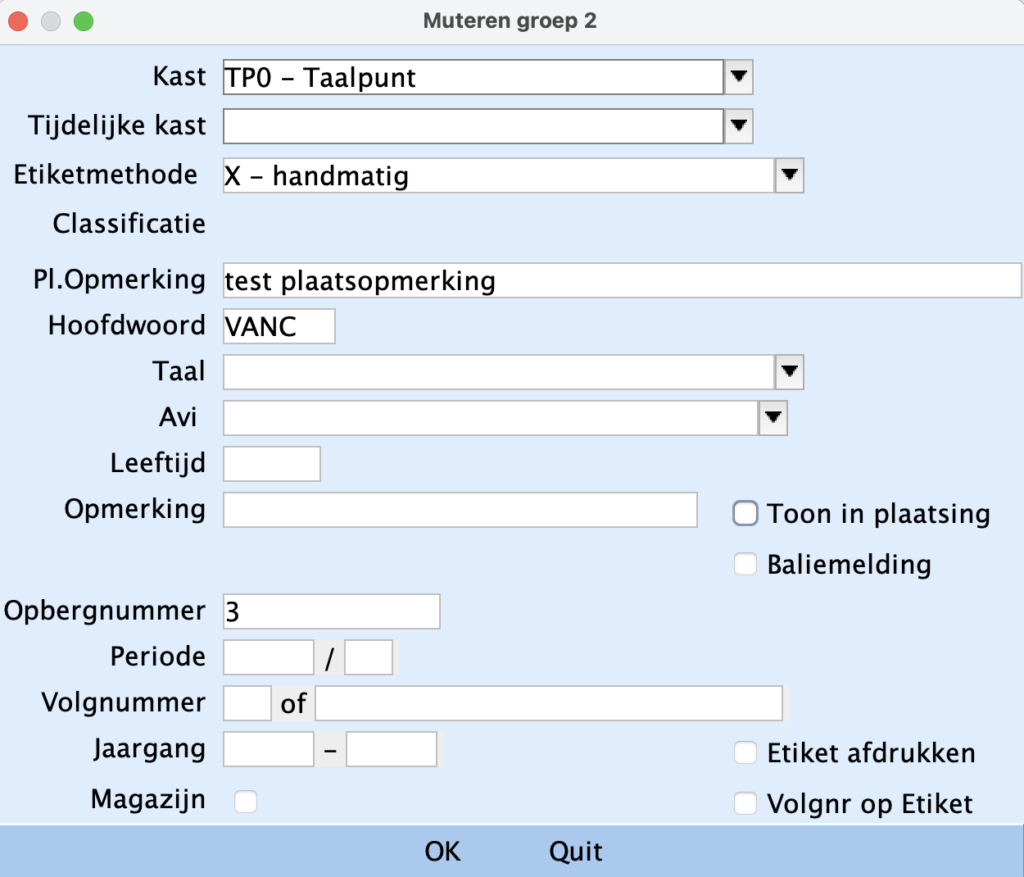Expand the Kast dropdown arrow
This screenshot has height=877, width=1024.
738,76
